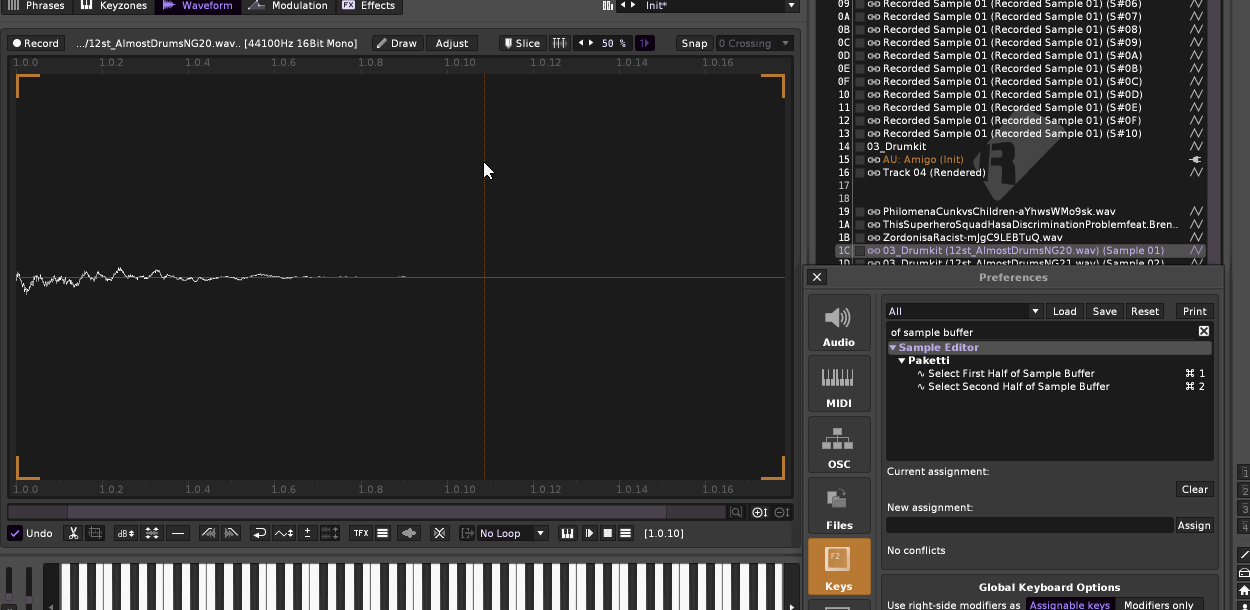Collapse the Sample Editor tree group
Screen dimensions: 1250x610
(x=893, y=348)
